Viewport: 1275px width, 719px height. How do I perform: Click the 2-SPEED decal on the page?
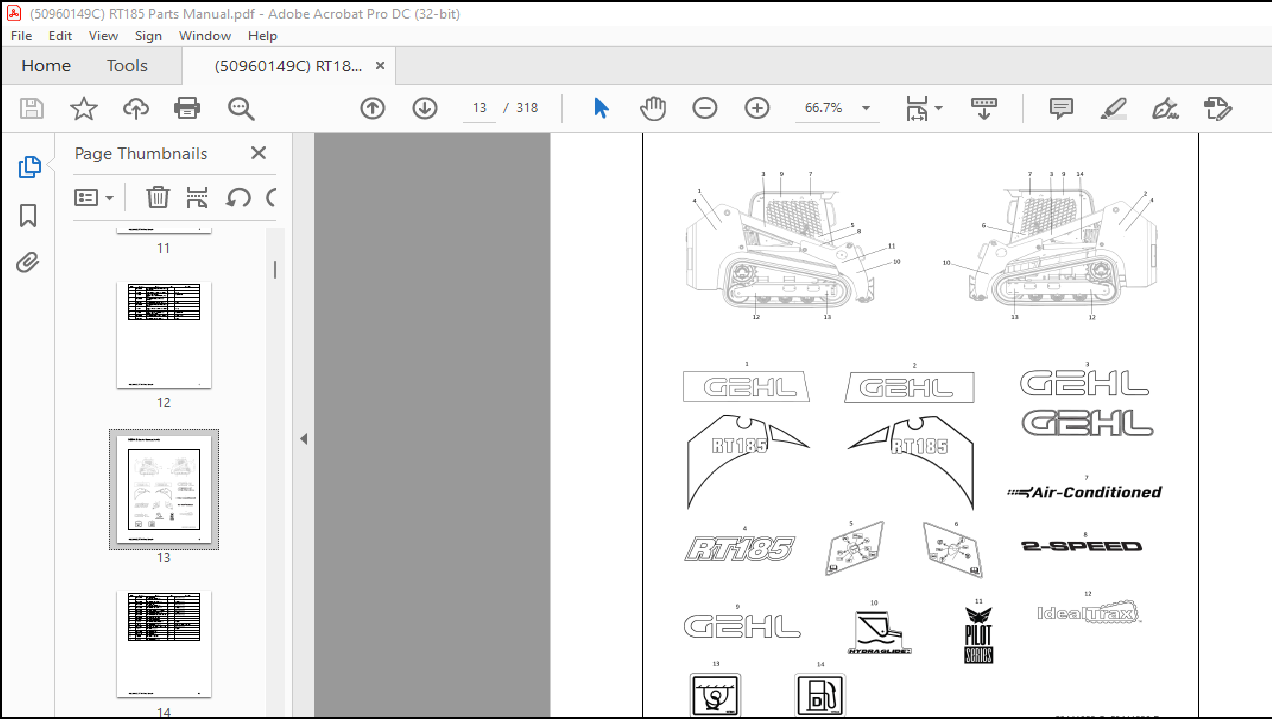click(1081, 546)
